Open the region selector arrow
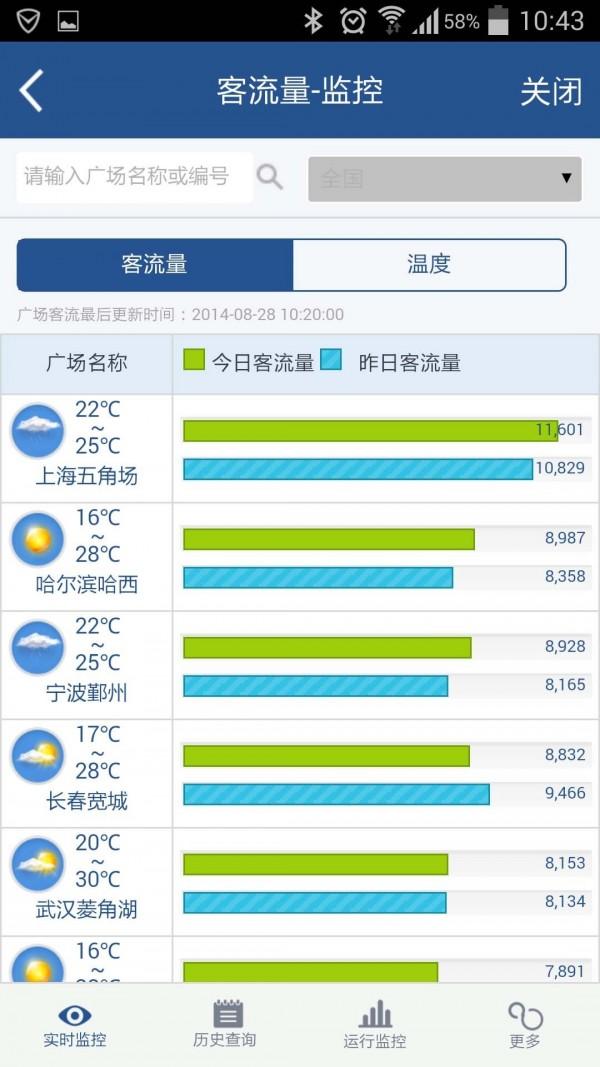This screenshot has height=1067, width=600. (564, 177)
